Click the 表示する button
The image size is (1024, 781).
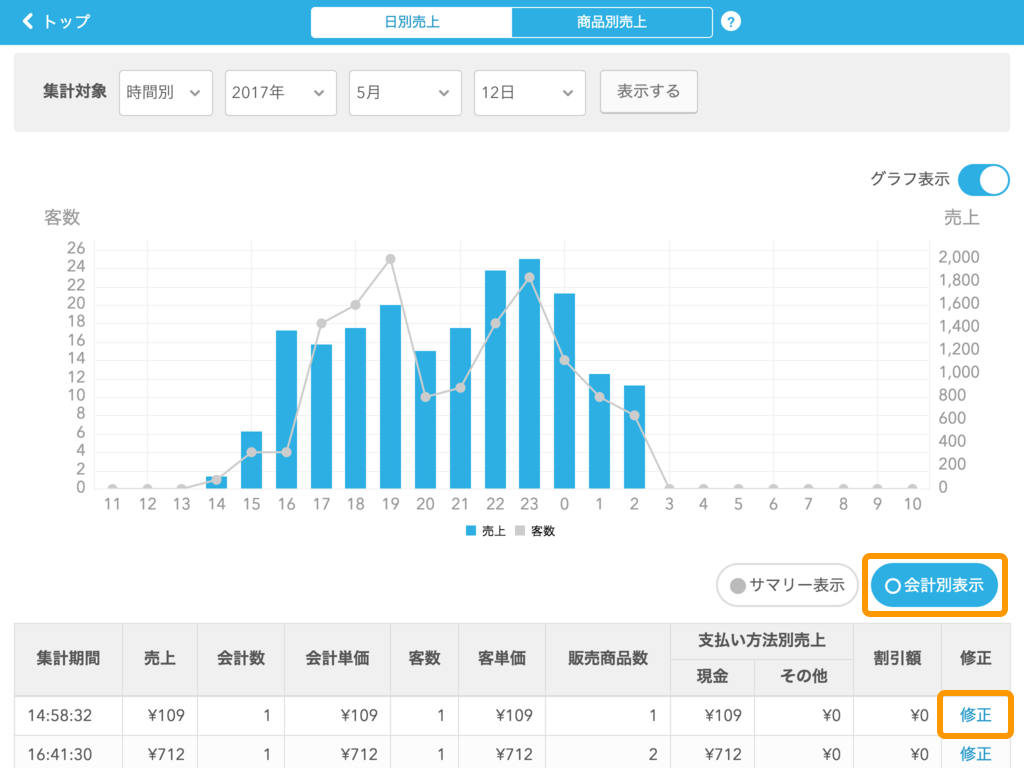coord(648,91)
